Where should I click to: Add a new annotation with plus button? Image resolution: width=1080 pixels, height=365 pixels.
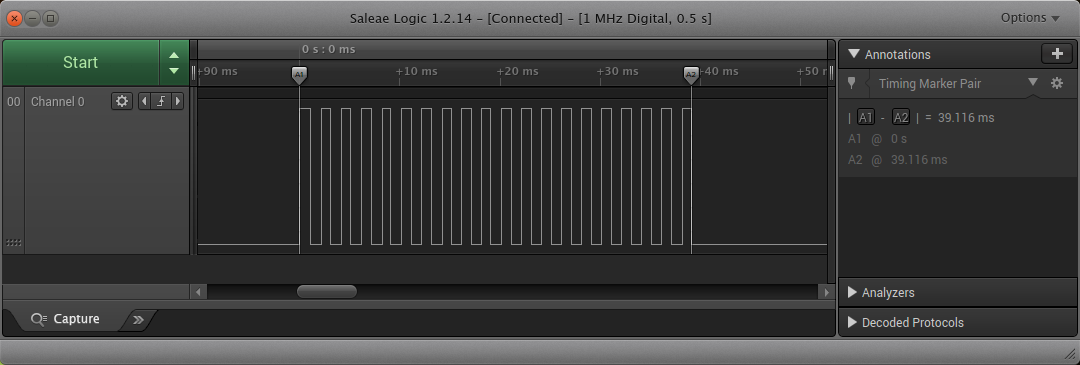[x=1057, y=54]
